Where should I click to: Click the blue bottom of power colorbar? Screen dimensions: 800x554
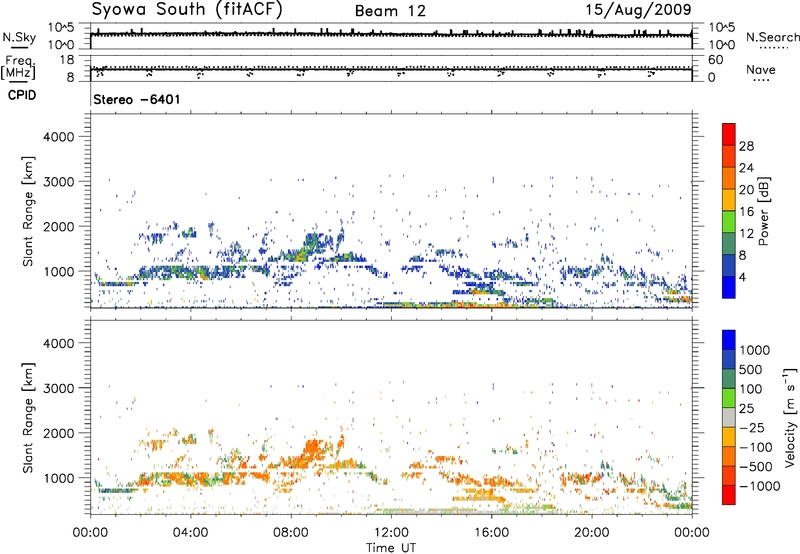point(729,287)
